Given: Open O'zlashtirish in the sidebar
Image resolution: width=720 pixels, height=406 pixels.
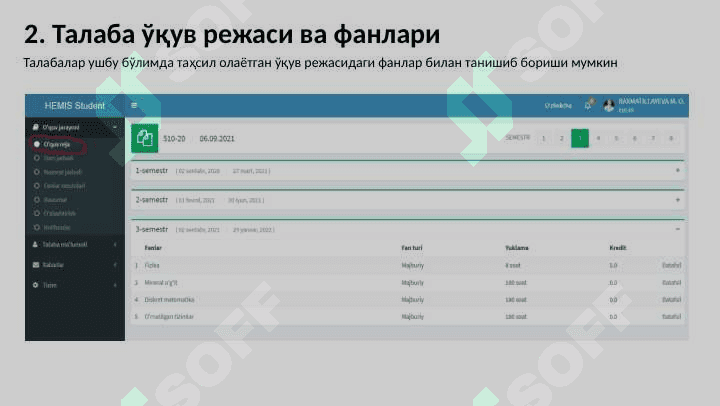Looking at the screenshot, I should click(x=59, y=213).
